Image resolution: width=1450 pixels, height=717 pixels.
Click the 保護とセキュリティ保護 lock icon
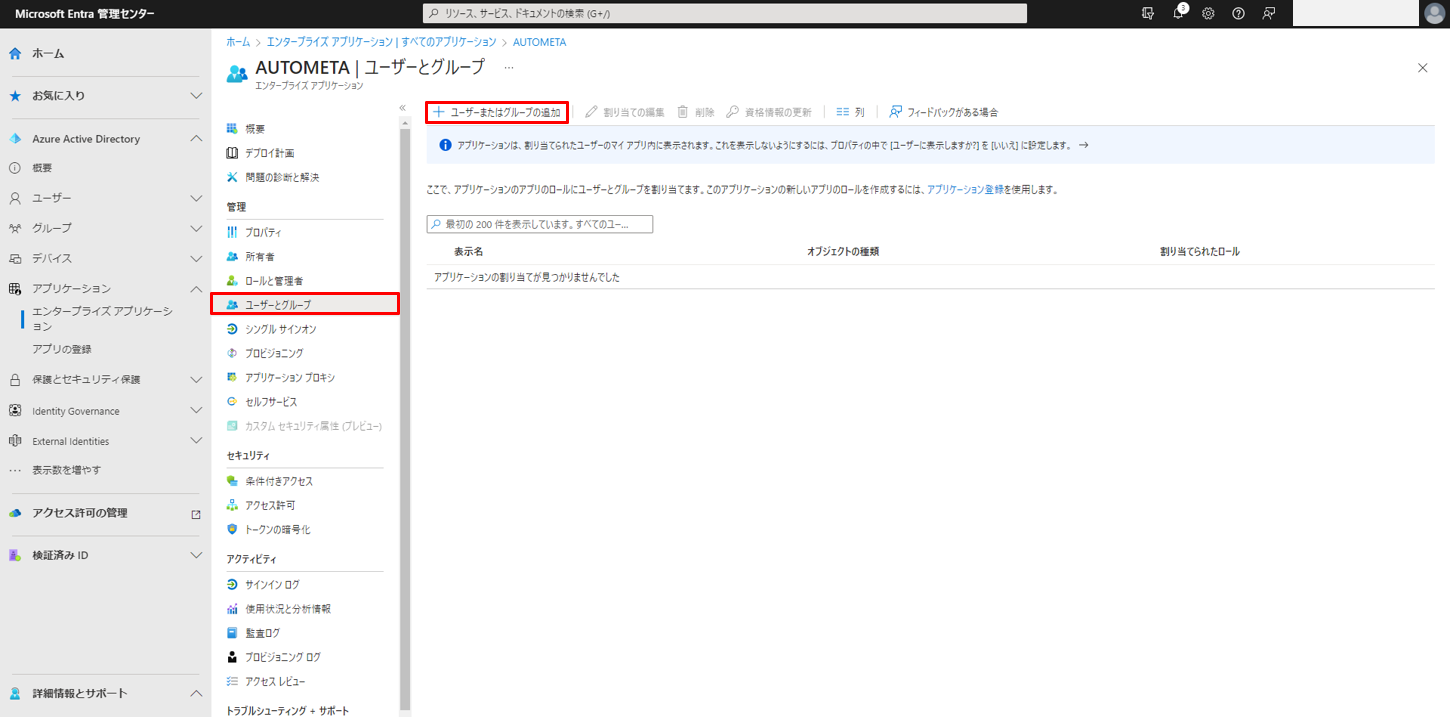pos(15,380)
